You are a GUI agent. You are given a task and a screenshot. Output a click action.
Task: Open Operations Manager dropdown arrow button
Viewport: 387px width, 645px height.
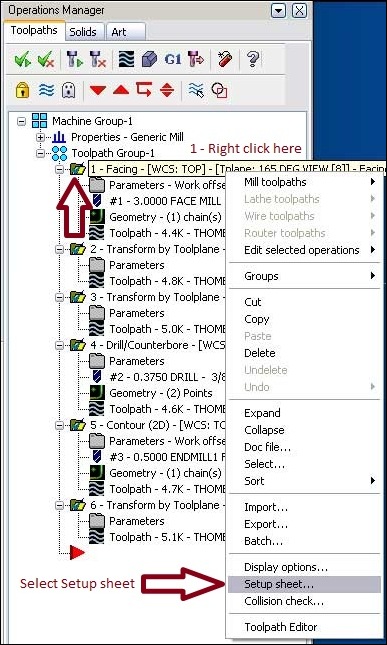(279, 10)
